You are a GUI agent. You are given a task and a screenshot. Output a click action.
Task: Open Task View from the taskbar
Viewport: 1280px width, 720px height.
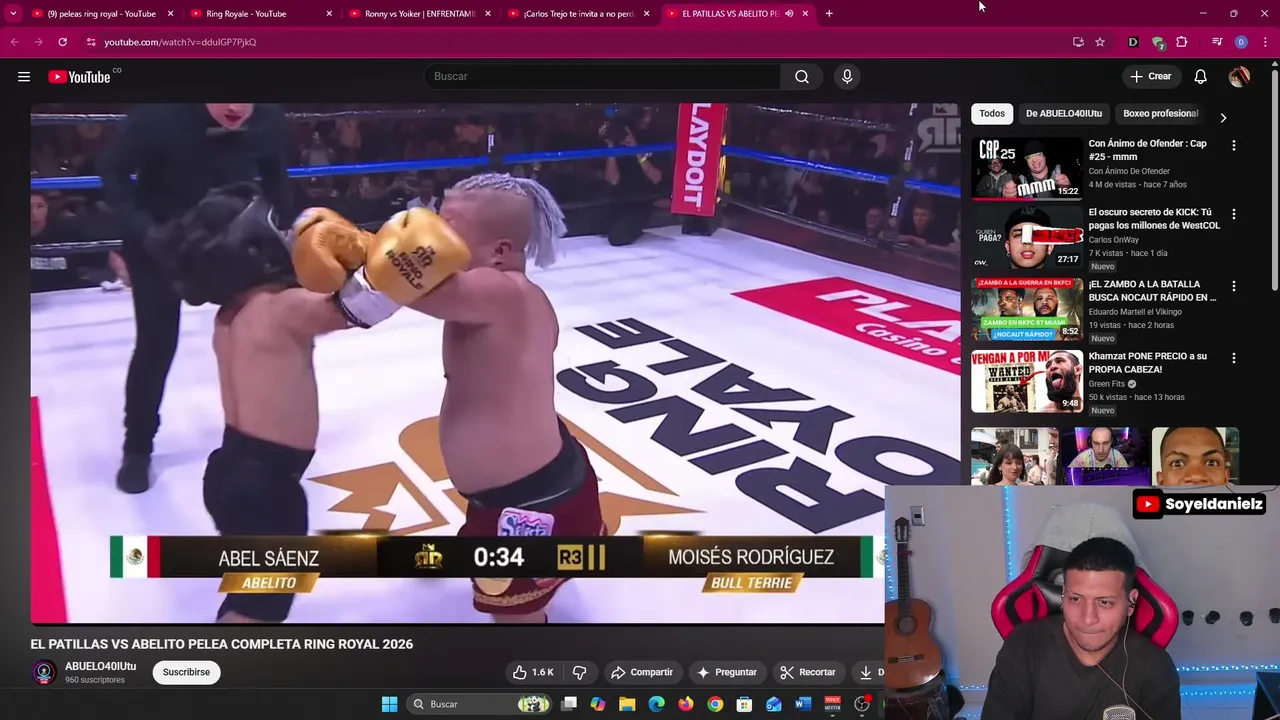569,704
